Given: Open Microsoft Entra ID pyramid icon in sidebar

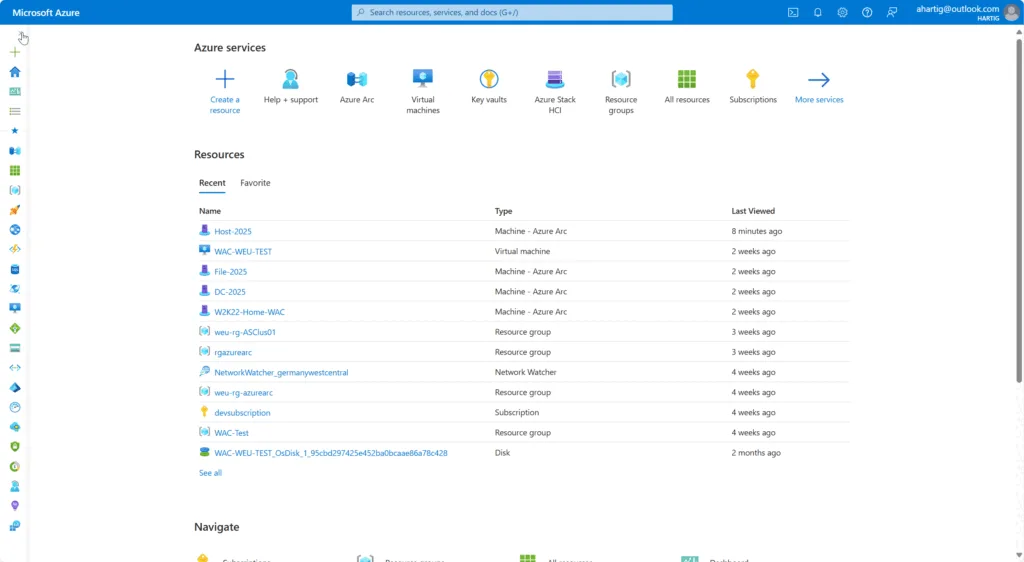Looking at the screenshot, I should pyautogui.click(x=14, y=387).
